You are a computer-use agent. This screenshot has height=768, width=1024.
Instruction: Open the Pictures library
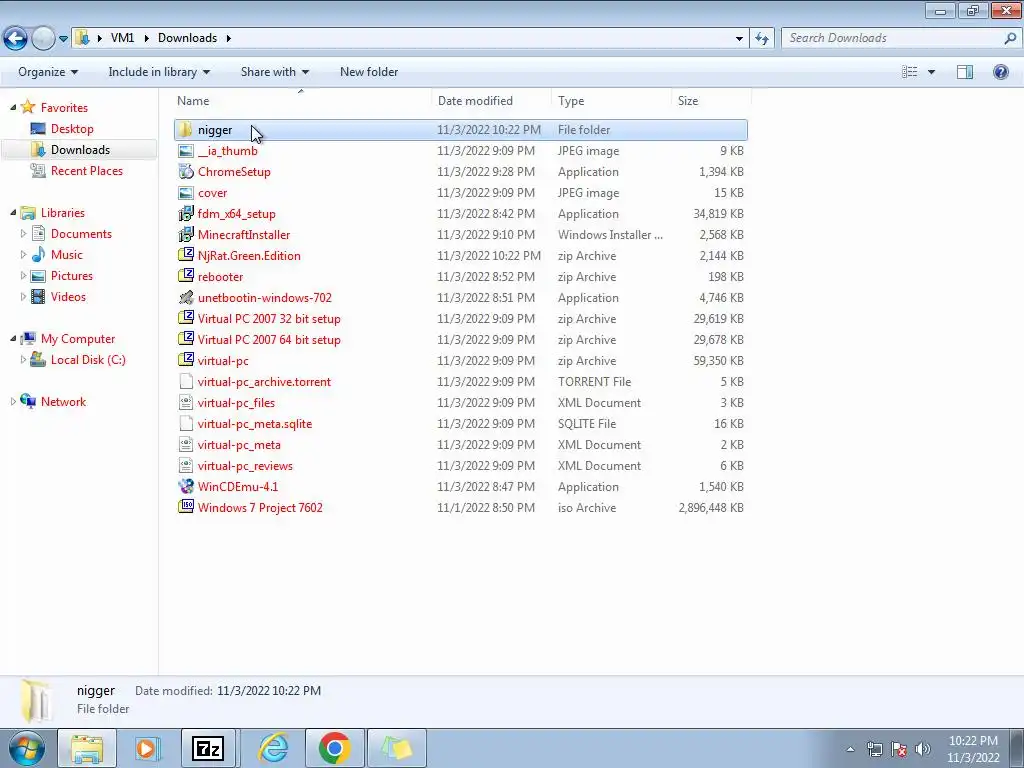71,276
